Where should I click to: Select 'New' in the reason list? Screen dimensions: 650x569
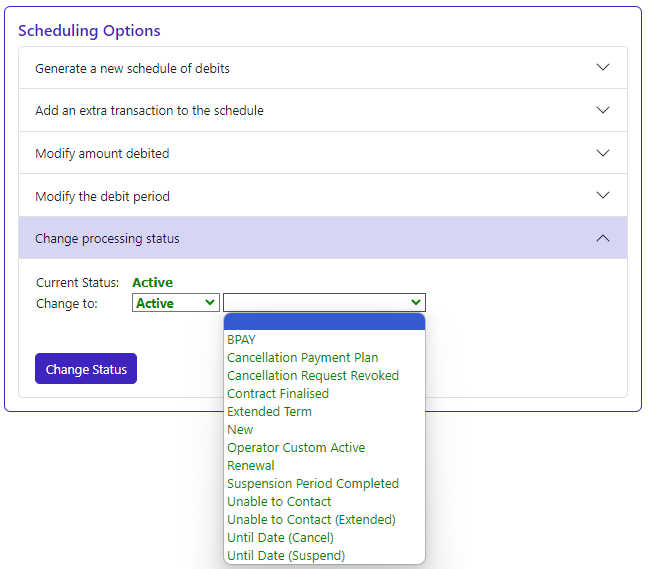click(240, 430)
